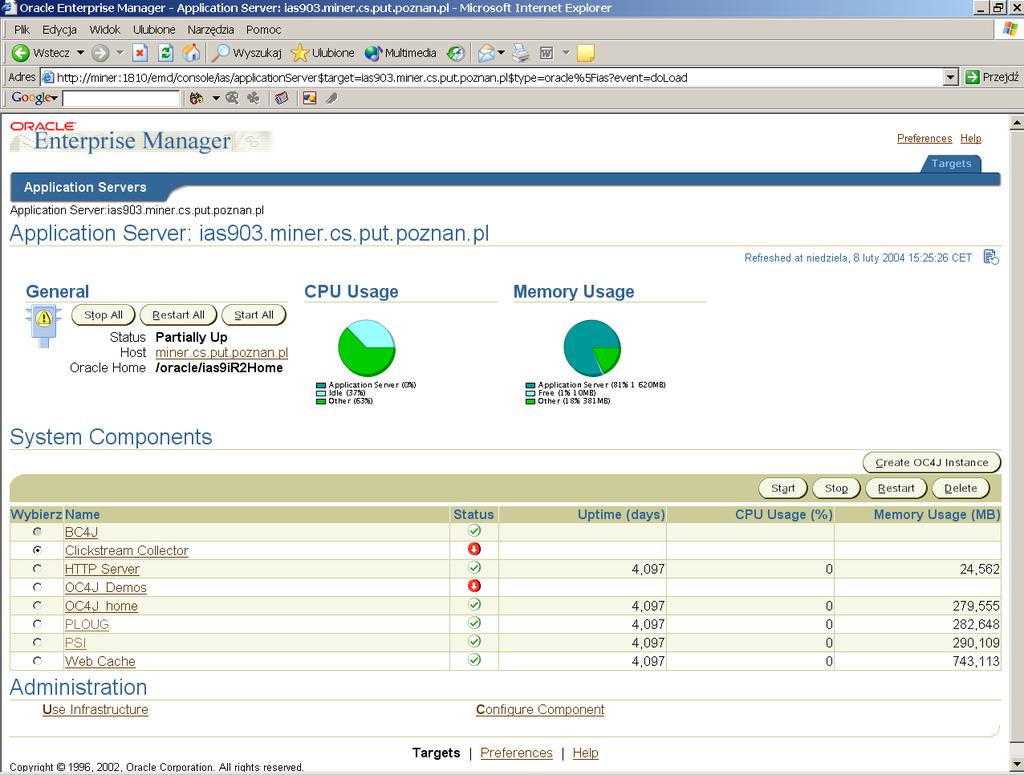The width and height of the screenshot is (1024, 775).
Task: Click the OC4J_Demos red down status icon
Action: (474, 586)
